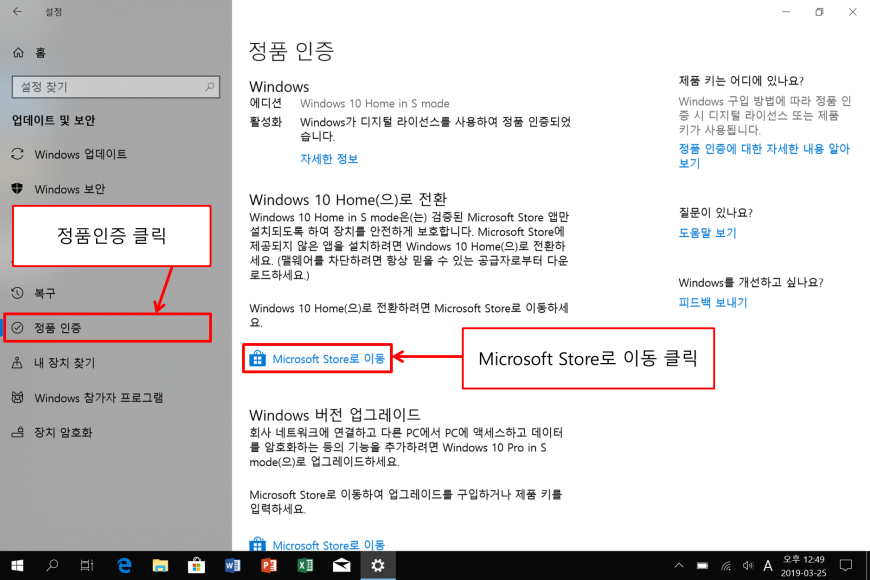
Task: Select 정품 인증 in the sidebar
Action: pyautogui.click(x=108, y=327)
